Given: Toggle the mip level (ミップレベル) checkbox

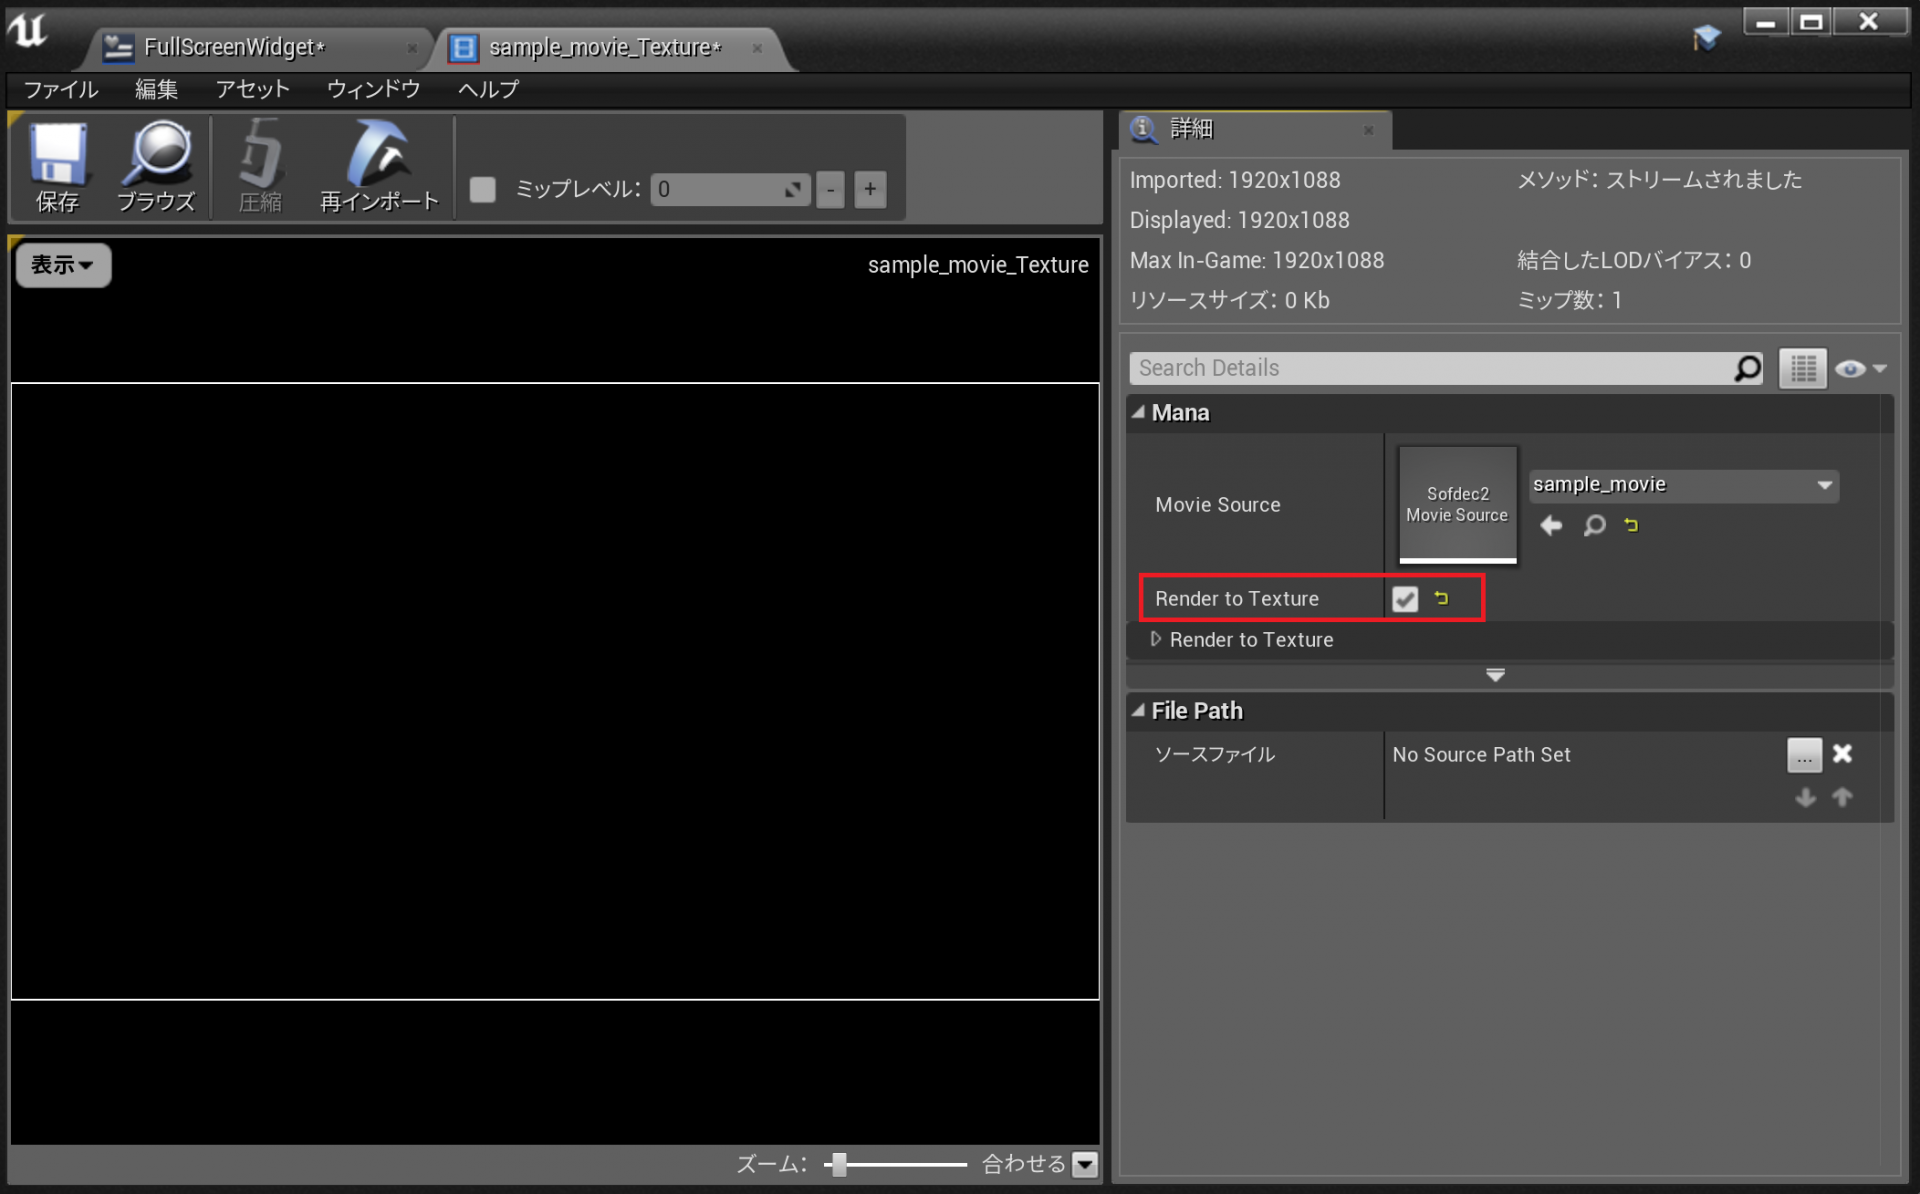Looking at the screenshot, I should pos(483,189).
